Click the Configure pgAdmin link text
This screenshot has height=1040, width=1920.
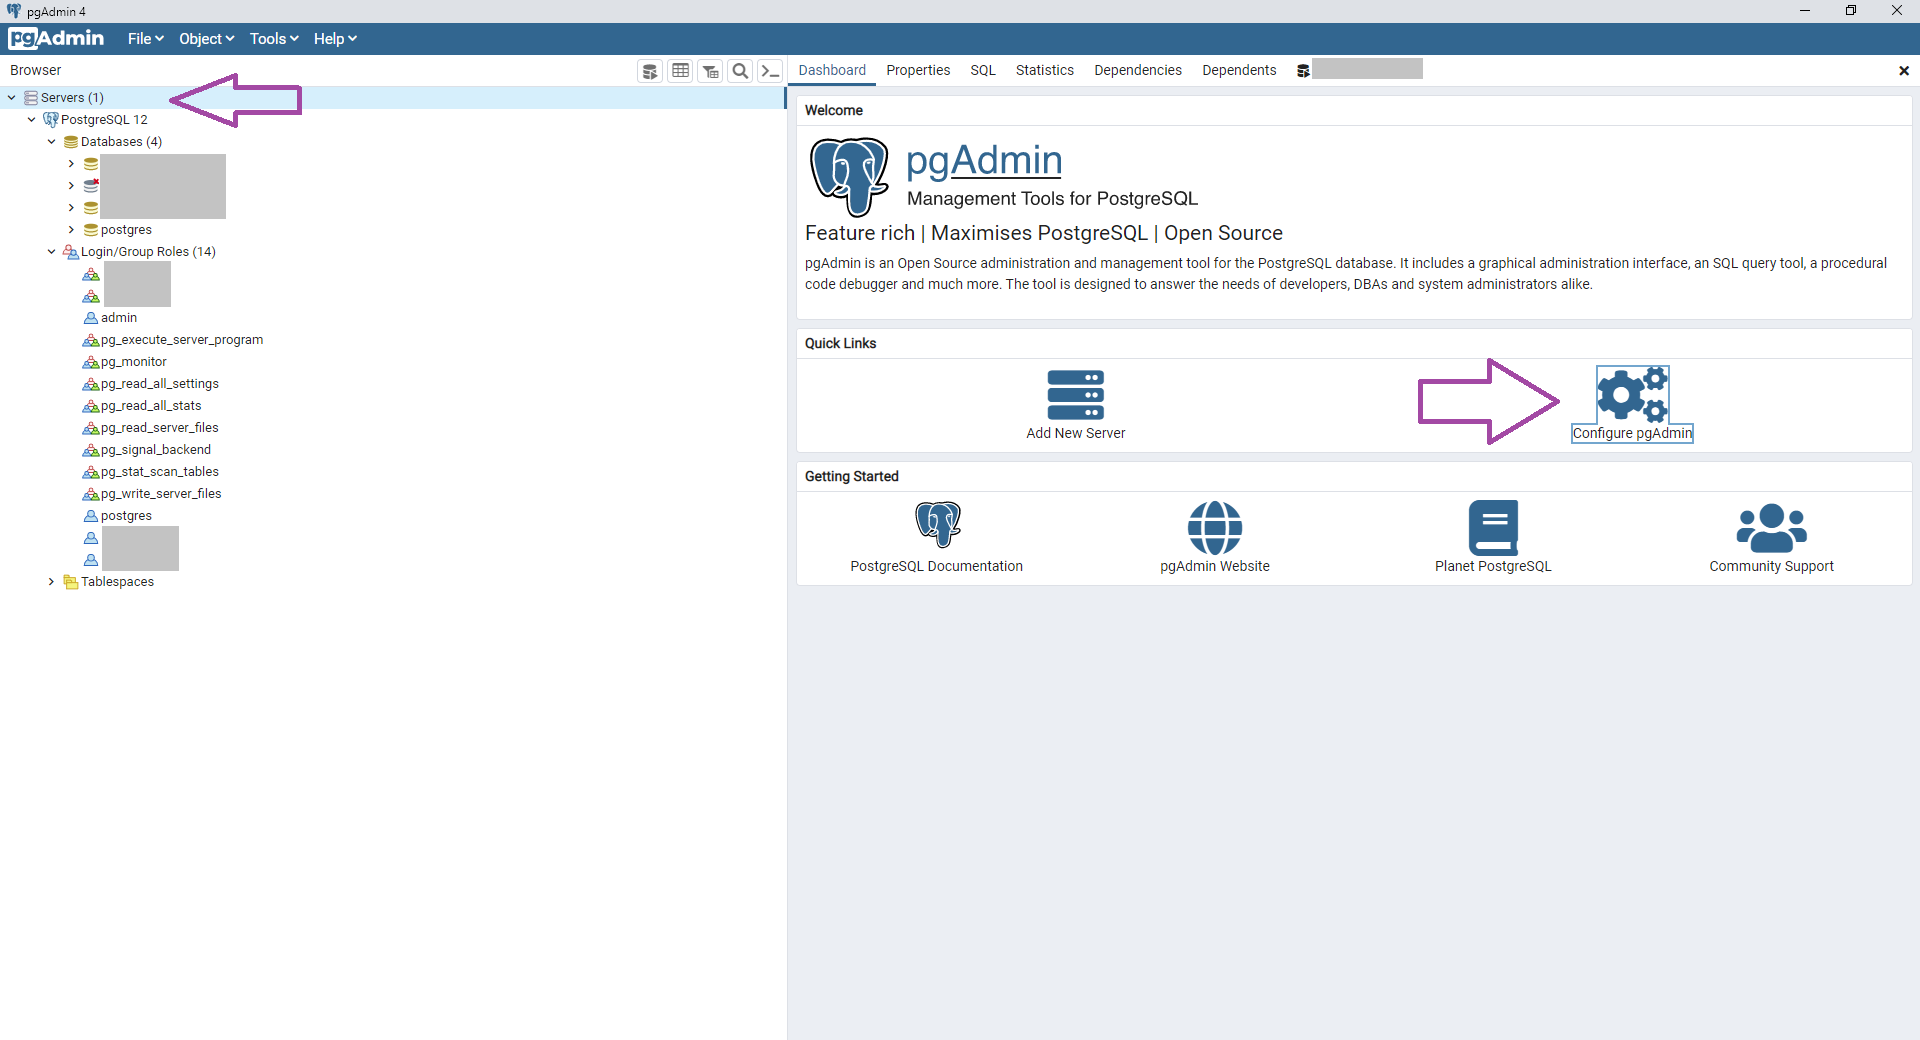tap(1632, 434)
